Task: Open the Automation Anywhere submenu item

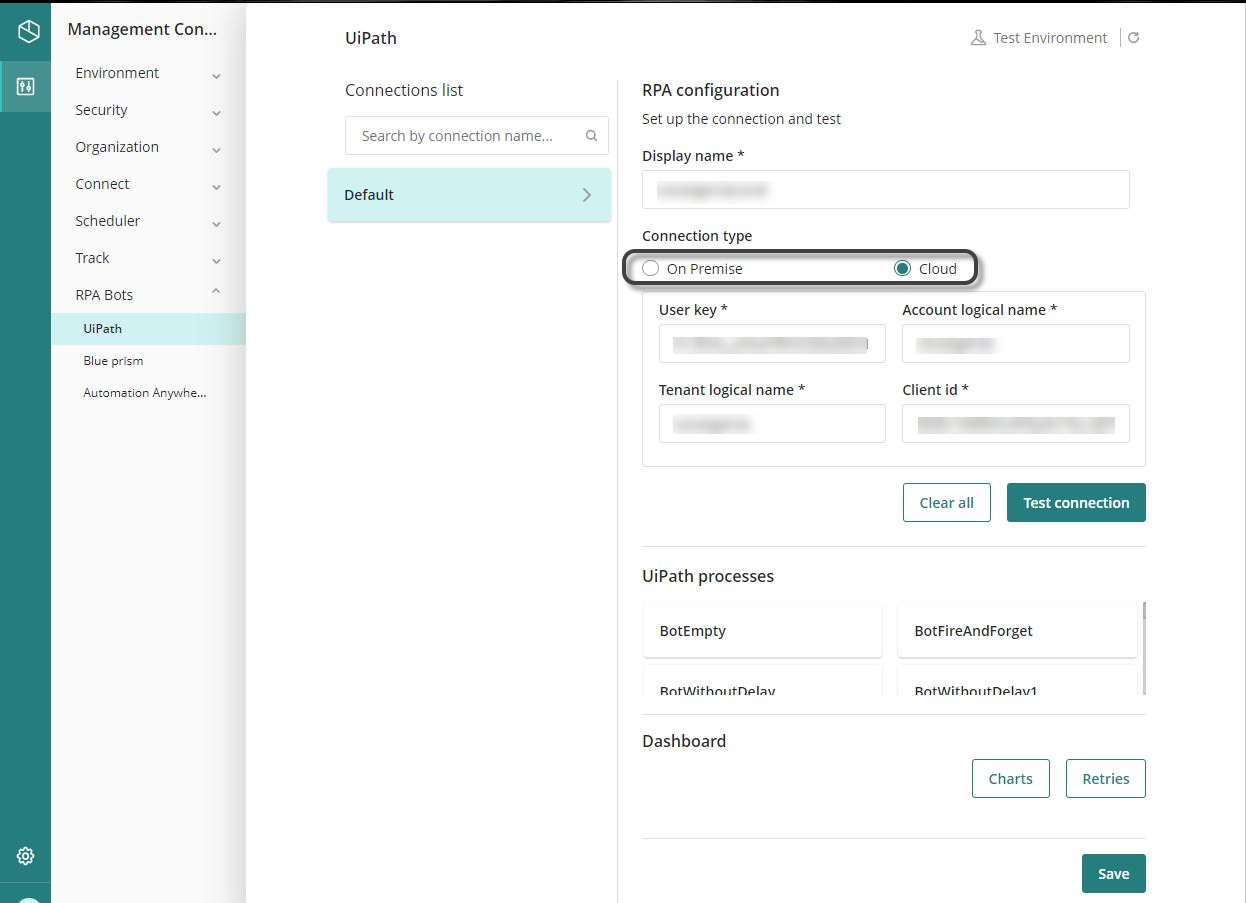Action: coord(148,392)
